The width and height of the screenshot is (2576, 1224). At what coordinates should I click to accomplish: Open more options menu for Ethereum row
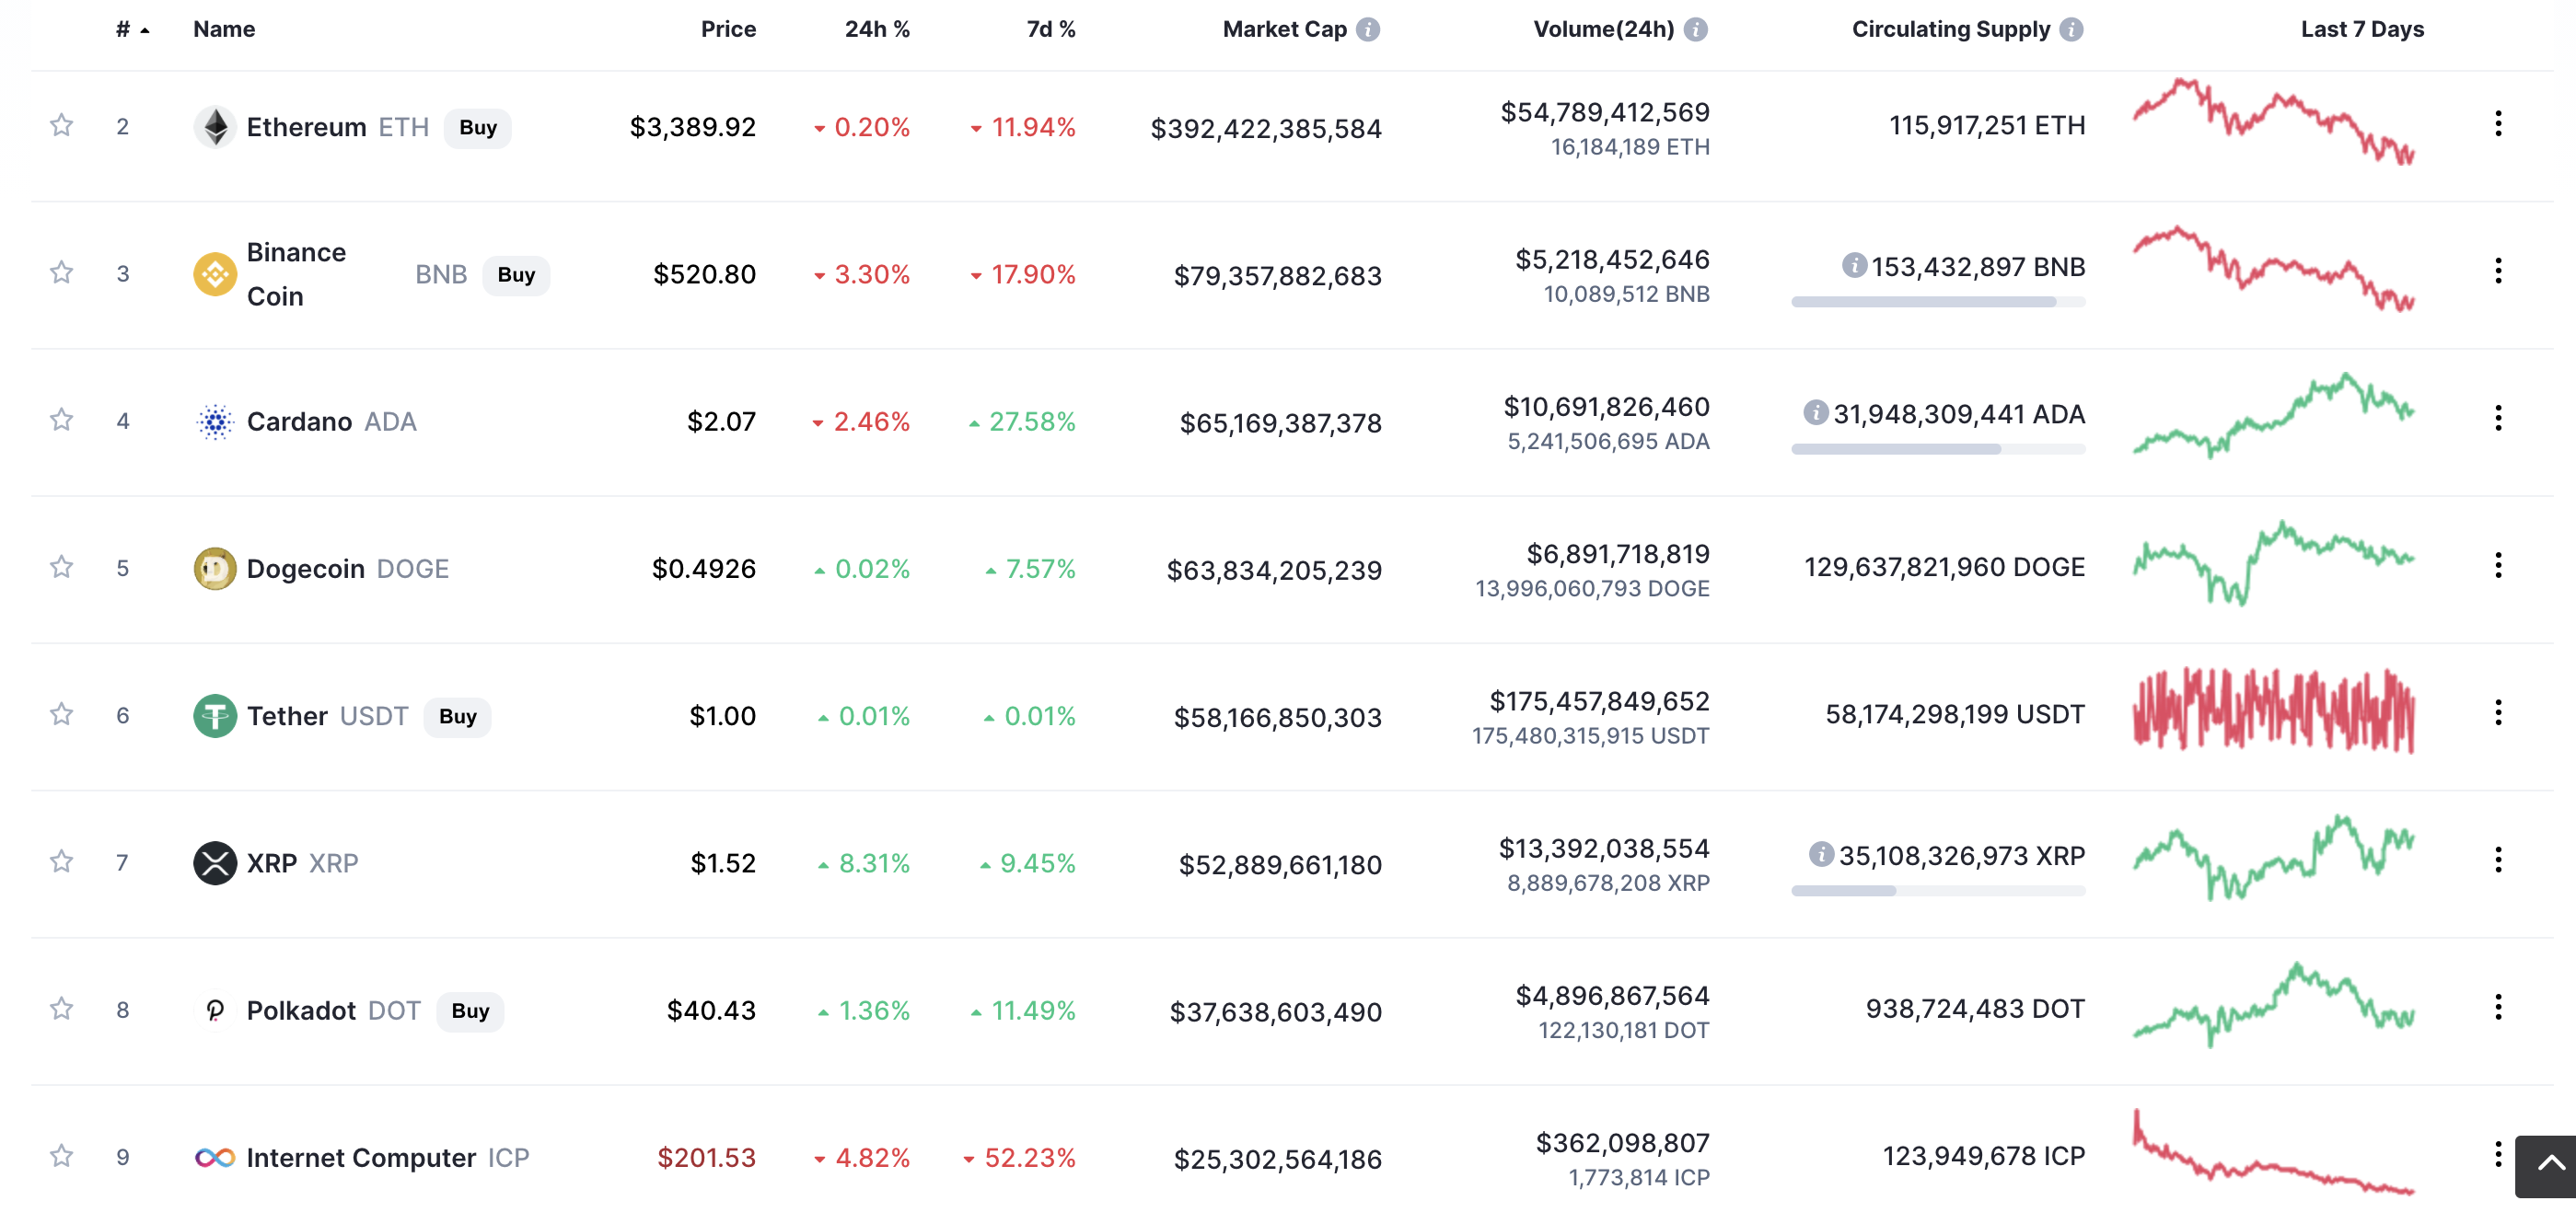point(2498,124)
